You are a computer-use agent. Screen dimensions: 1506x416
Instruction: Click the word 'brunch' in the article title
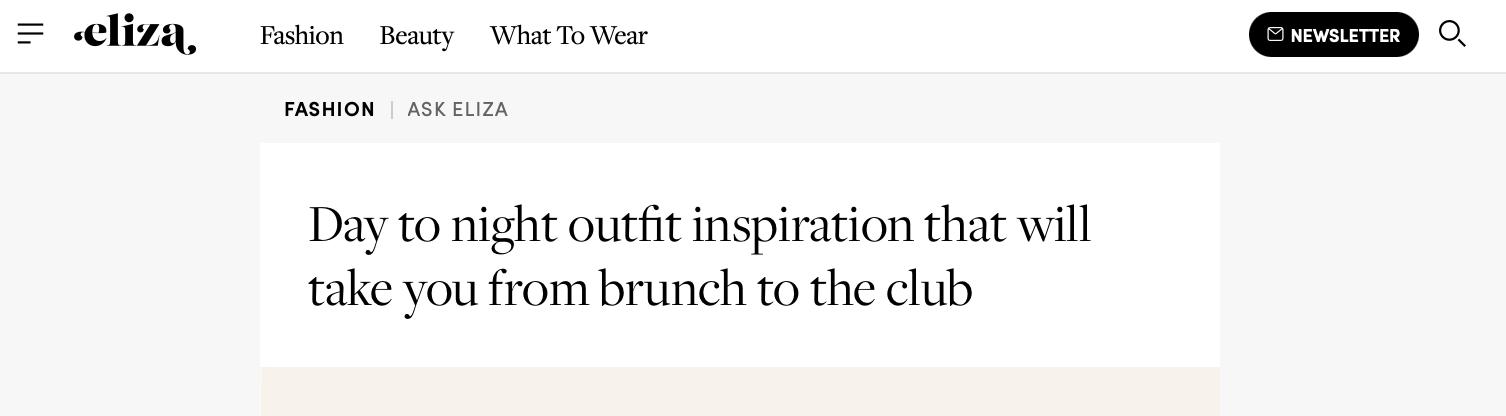pyautogui.click(x=672, y=289)
